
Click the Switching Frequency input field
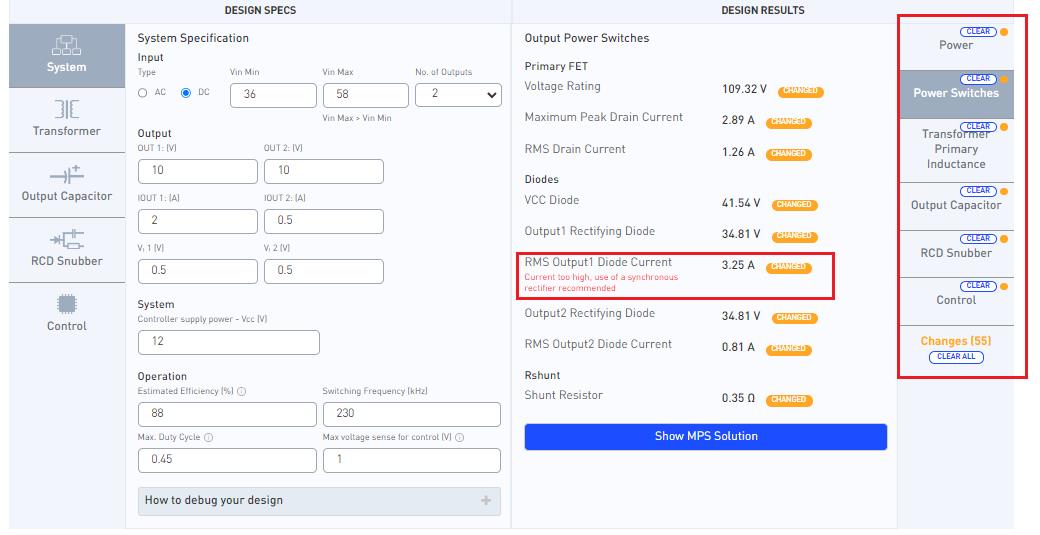[x=411, y=414]
